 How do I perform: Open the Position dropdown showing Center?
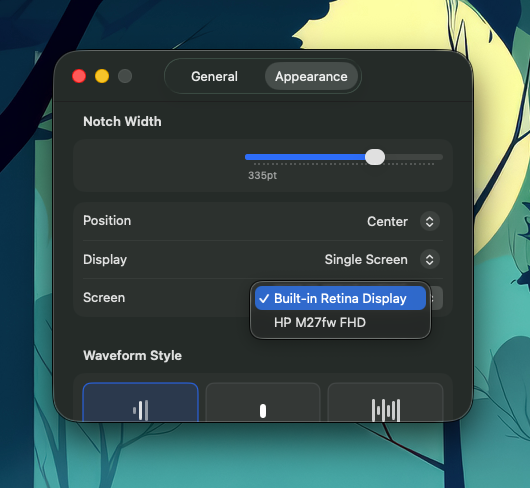[430, 222]
